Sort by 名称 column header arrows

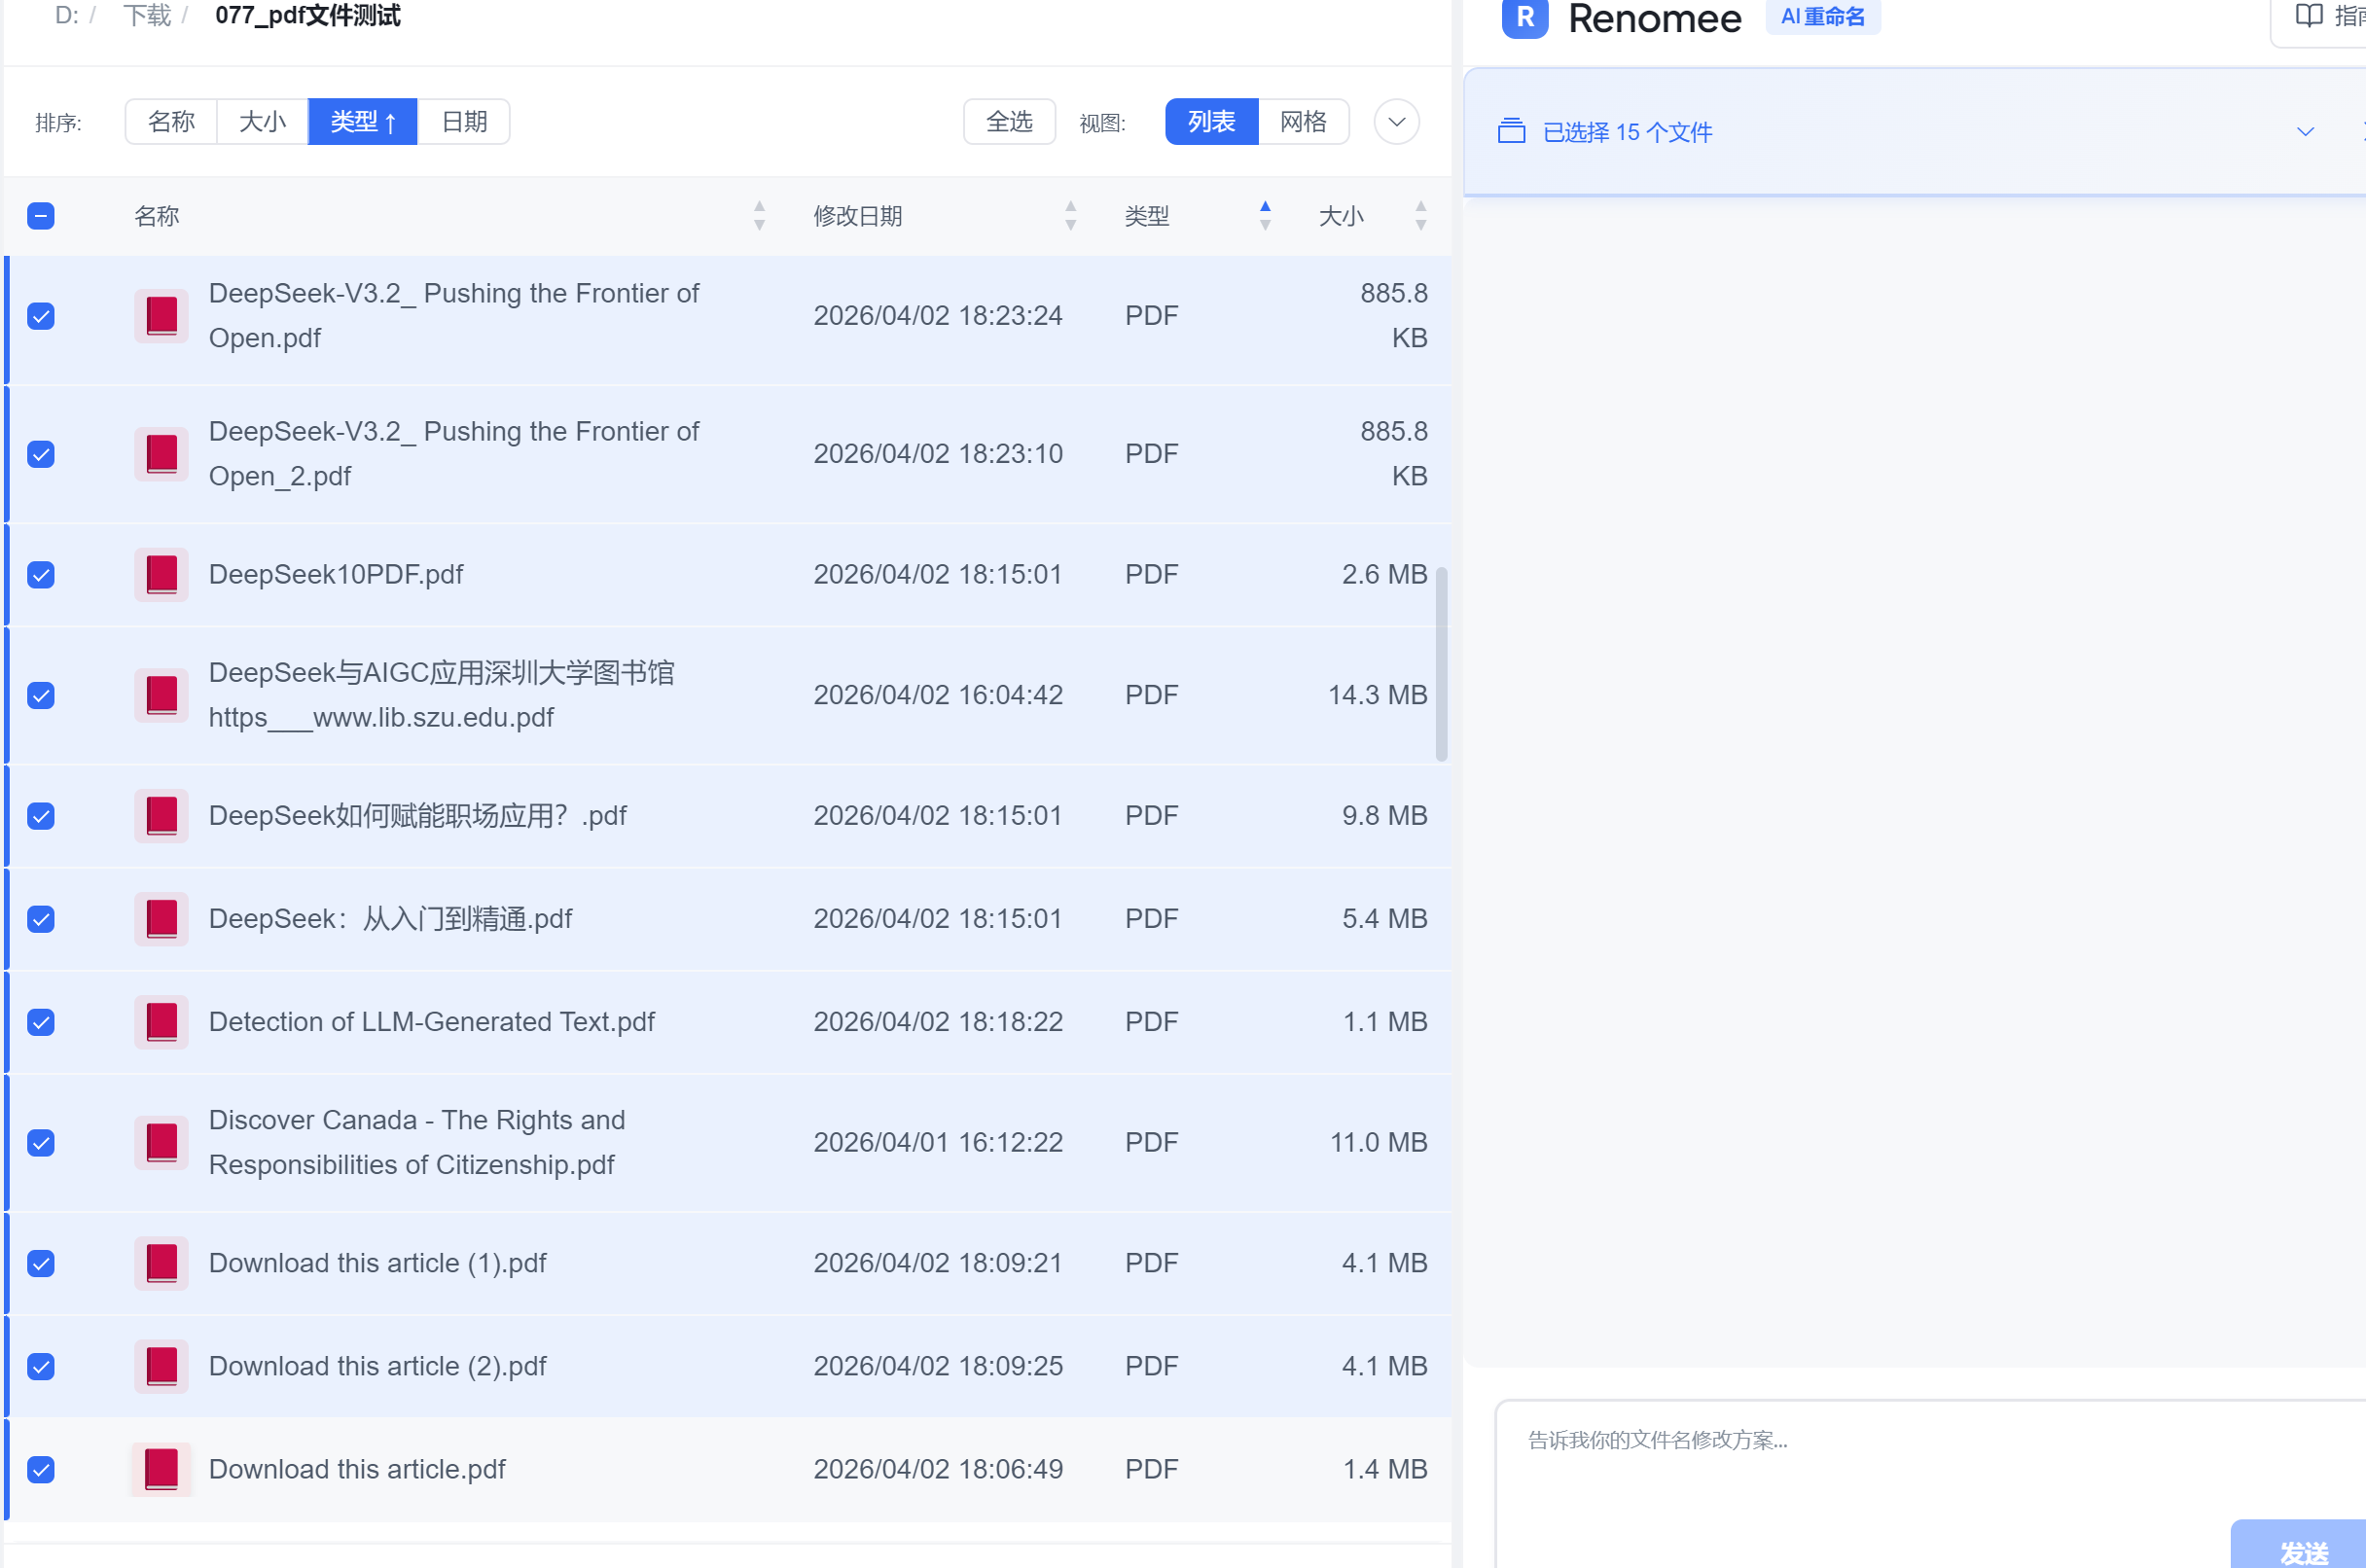pyautogui.click(x=759, y=216)
